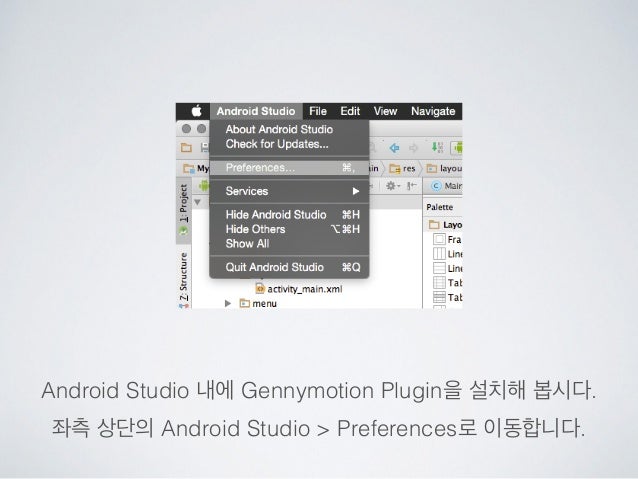
Task: Click the hide panel icon beside gear
Action: [412, 186]
